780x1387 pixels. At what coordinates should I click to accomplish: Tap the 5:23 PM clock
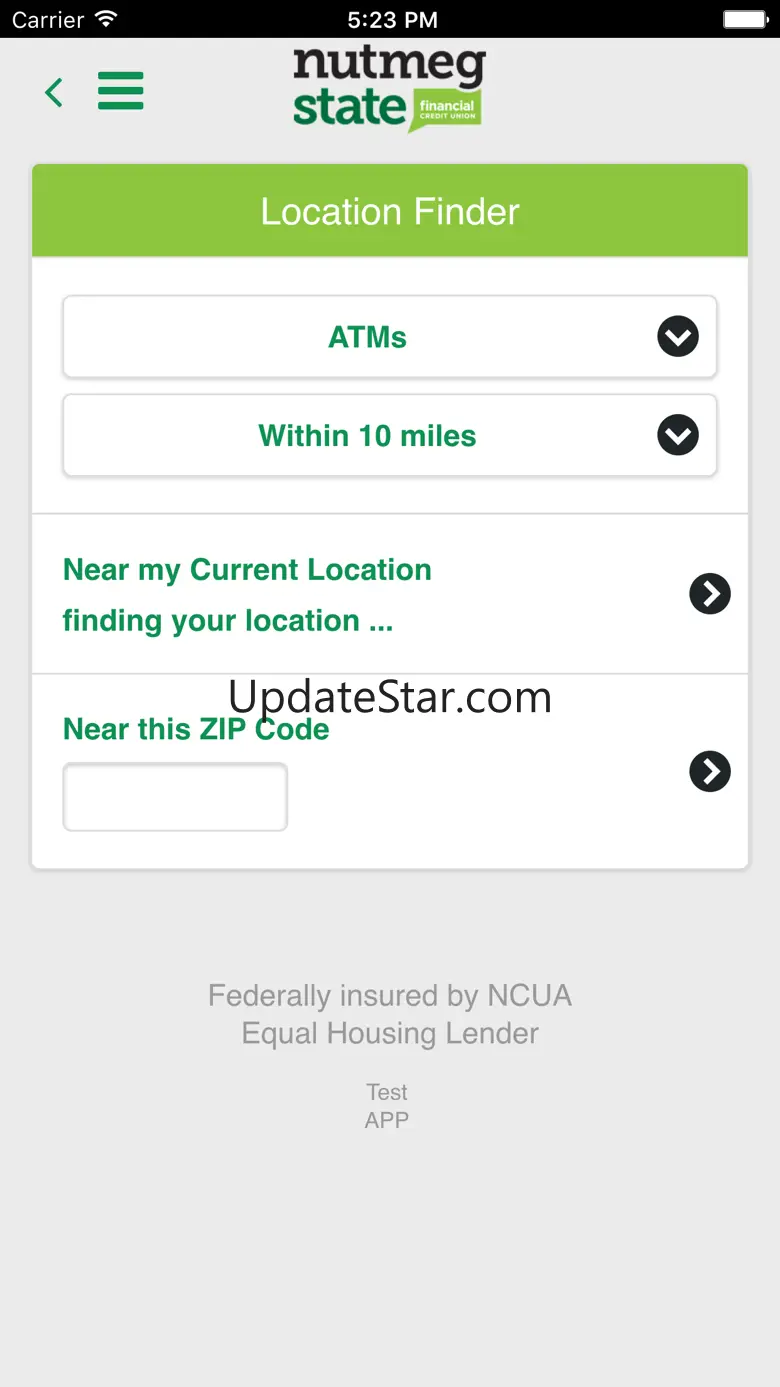392,19
